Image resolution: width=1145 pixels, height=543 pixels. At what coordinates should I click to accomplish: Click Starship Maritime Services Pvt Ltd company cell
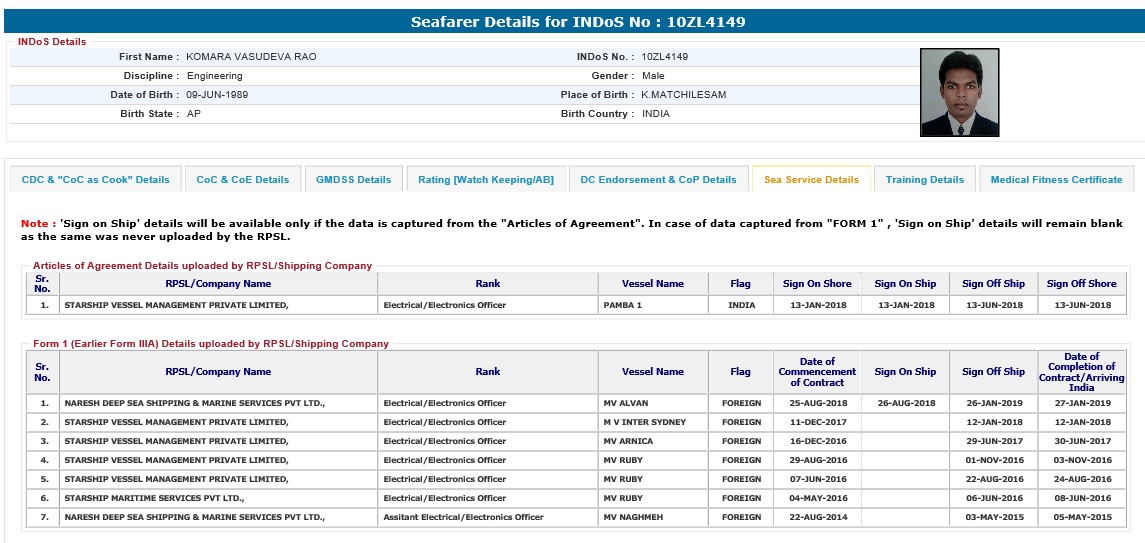click(218, 498)
